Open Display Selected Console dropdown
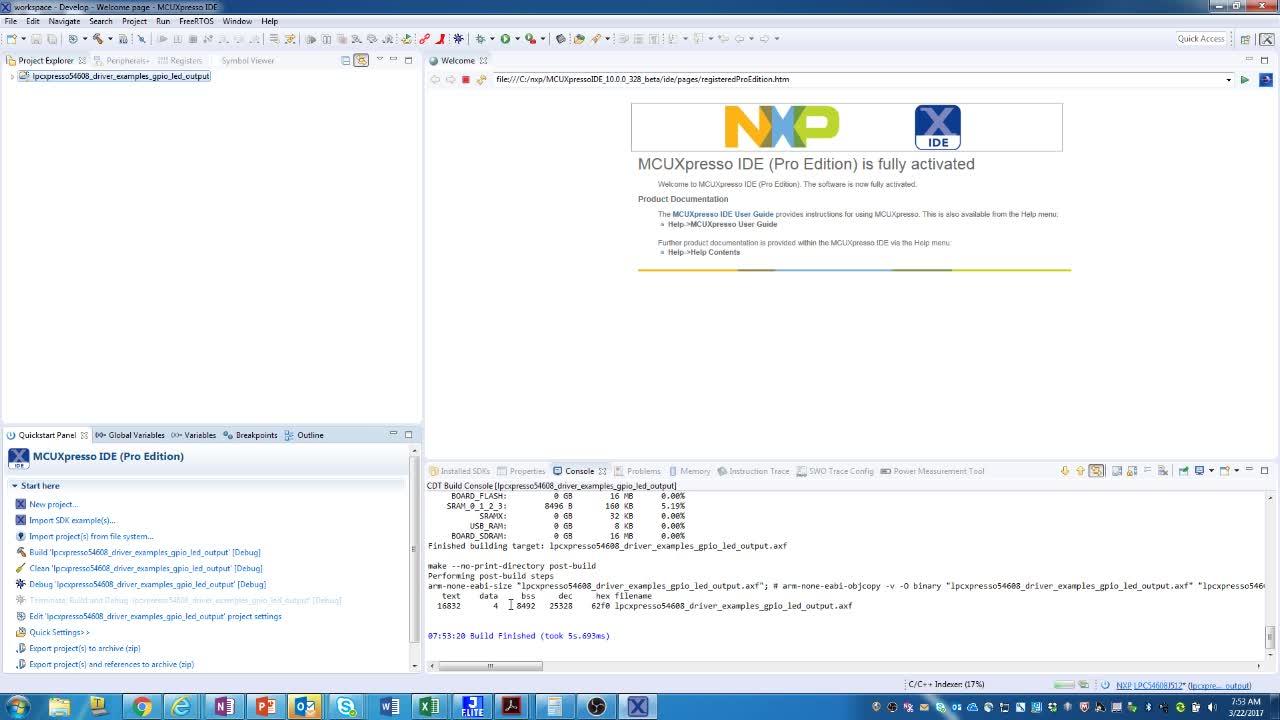 pyautogui.click(x=1211, y=471)
